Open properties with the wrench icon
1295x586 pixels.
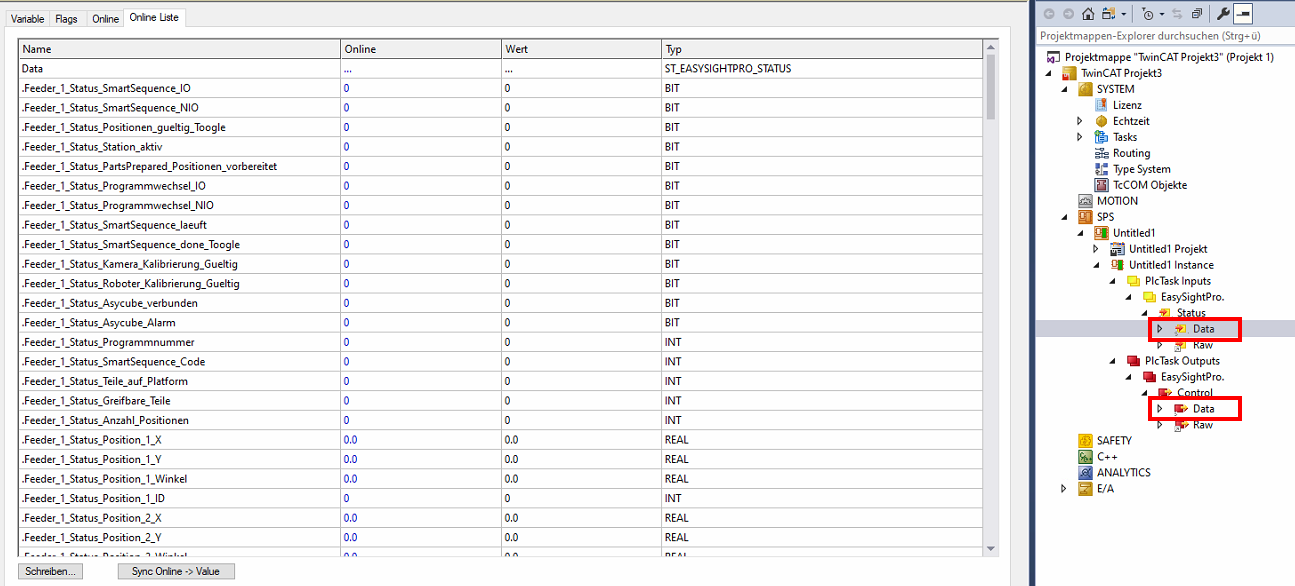(1222, 14)
